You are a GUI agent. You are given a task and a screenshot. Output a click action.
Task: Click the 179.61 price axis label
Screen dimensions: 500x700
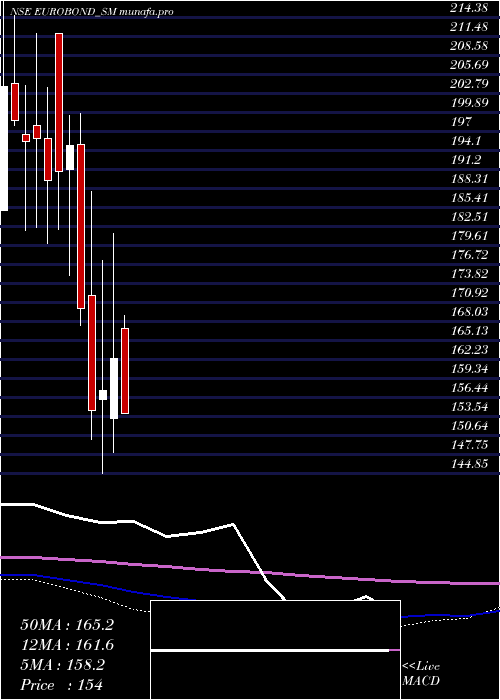tap(469, 235)
